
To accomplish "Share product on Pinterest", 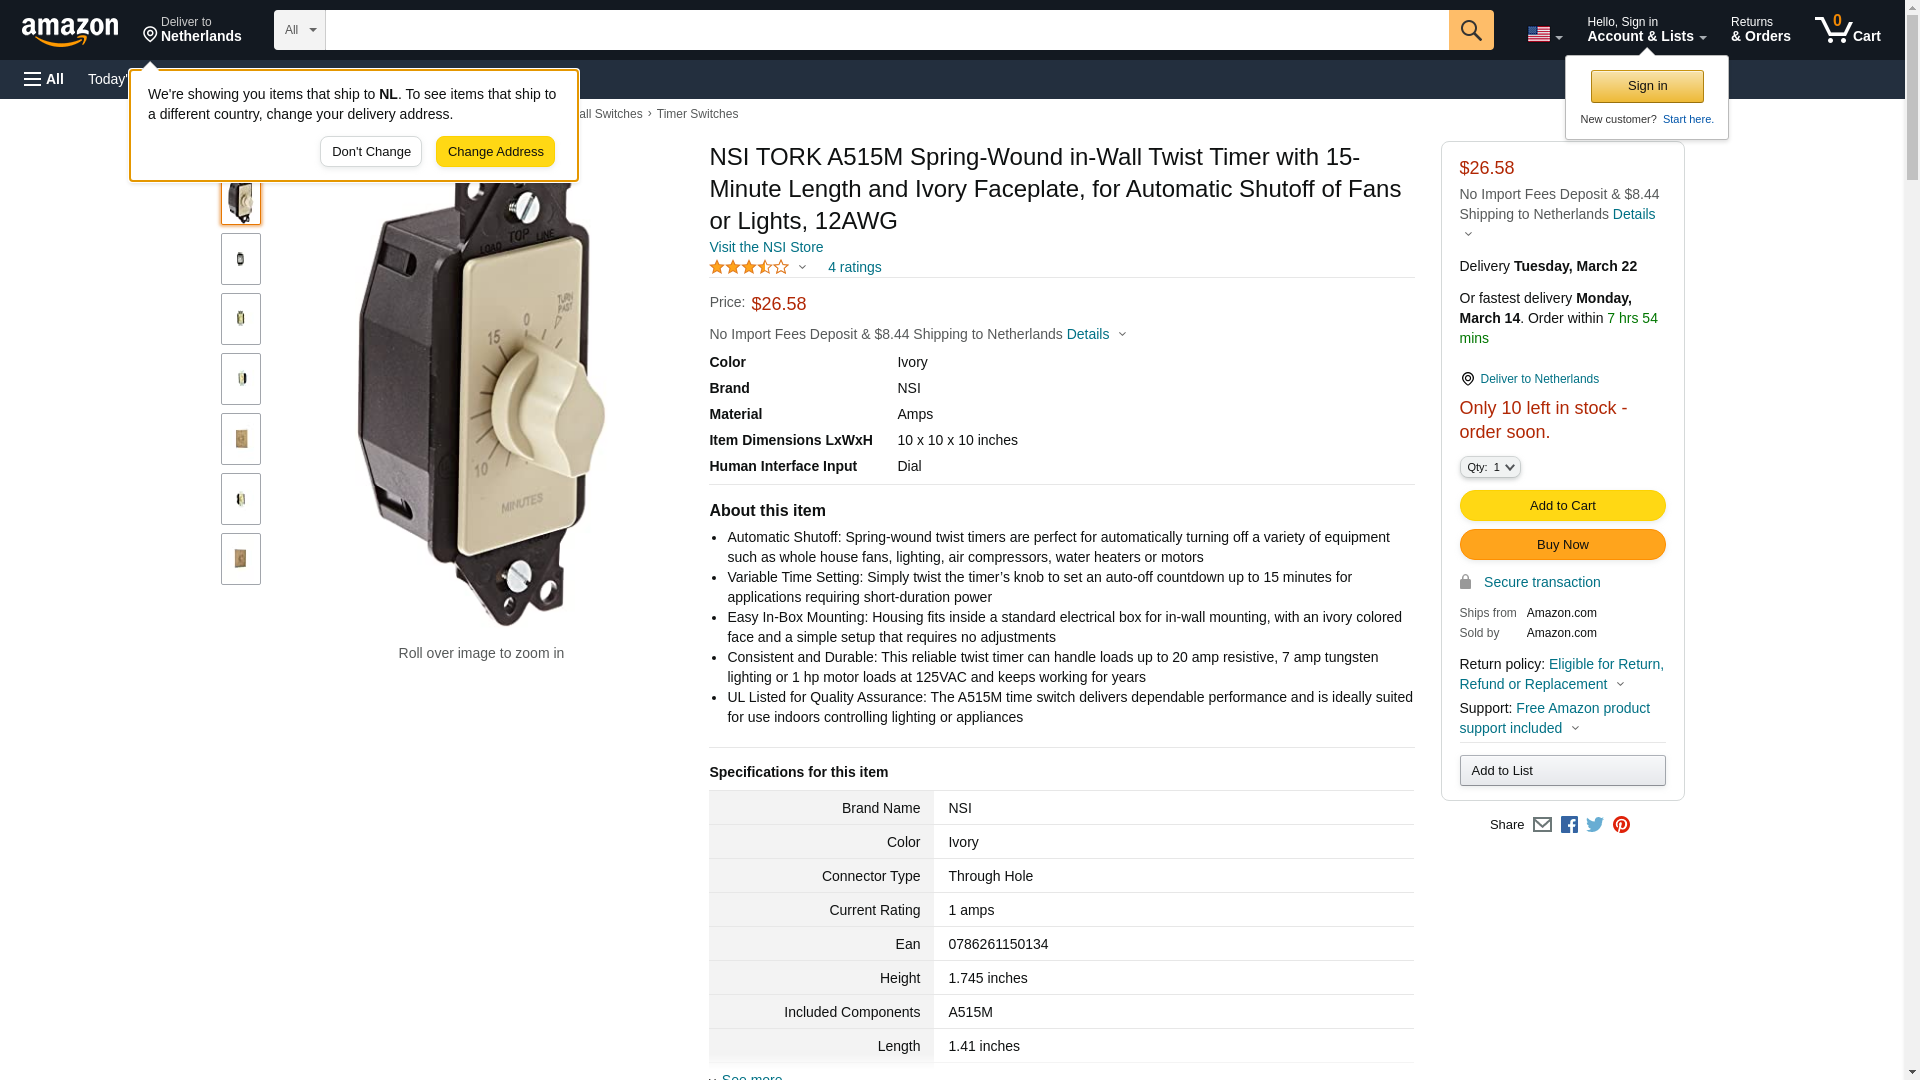I will [x=1621, y=825].
